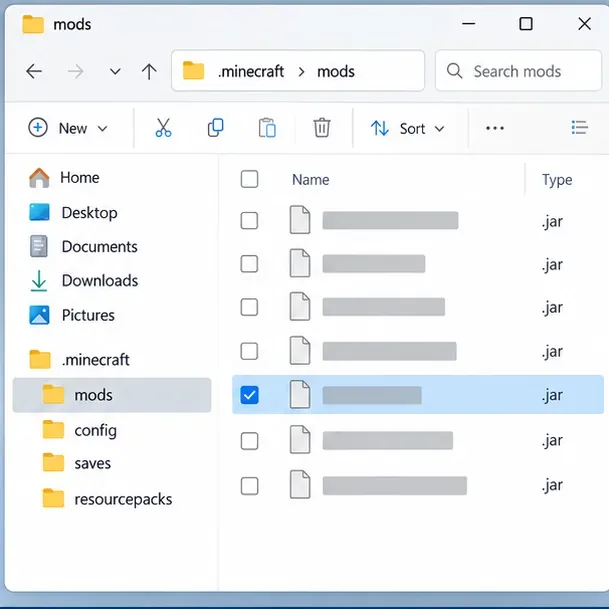Click the sixth file's document icon
Viewport: 609px width, 609px height.
point(300,440)
